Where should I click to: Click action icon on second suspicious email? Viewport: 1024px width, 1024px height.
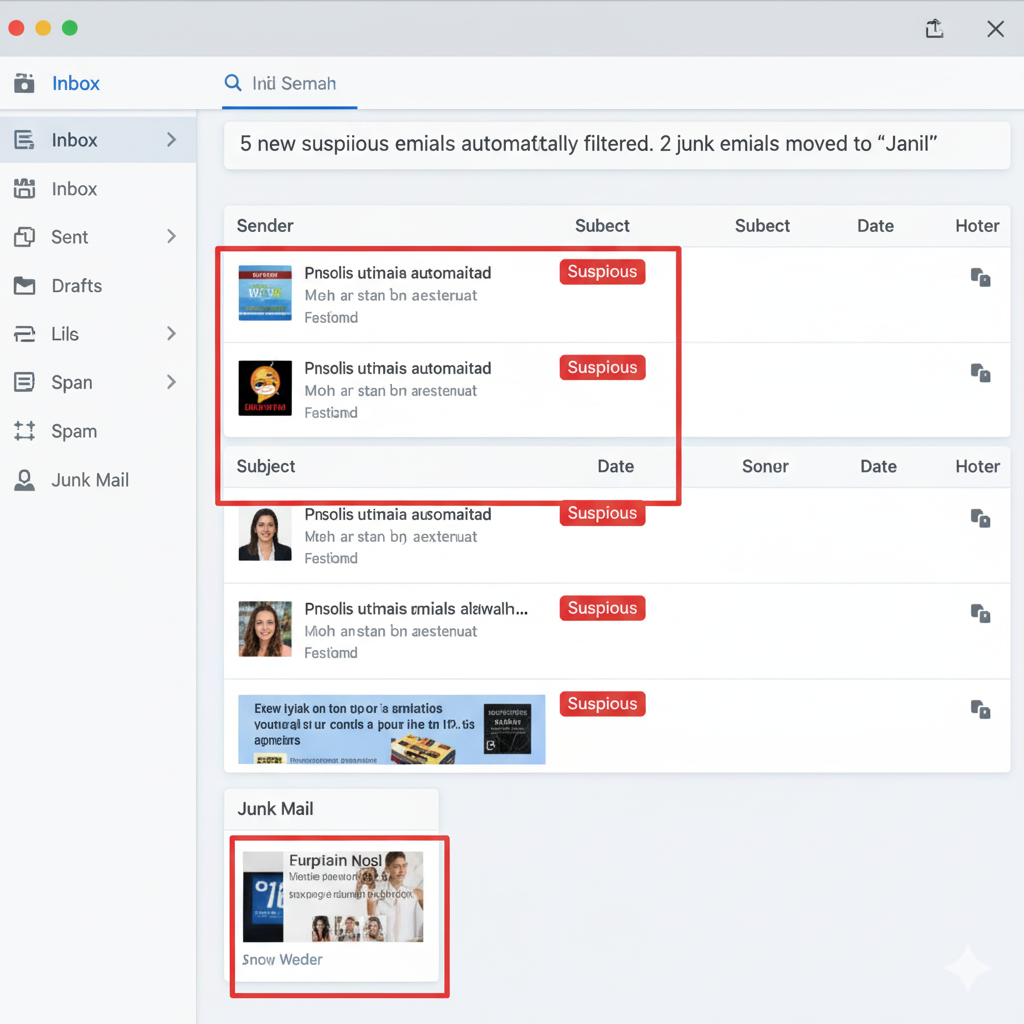tap(980, 373)
